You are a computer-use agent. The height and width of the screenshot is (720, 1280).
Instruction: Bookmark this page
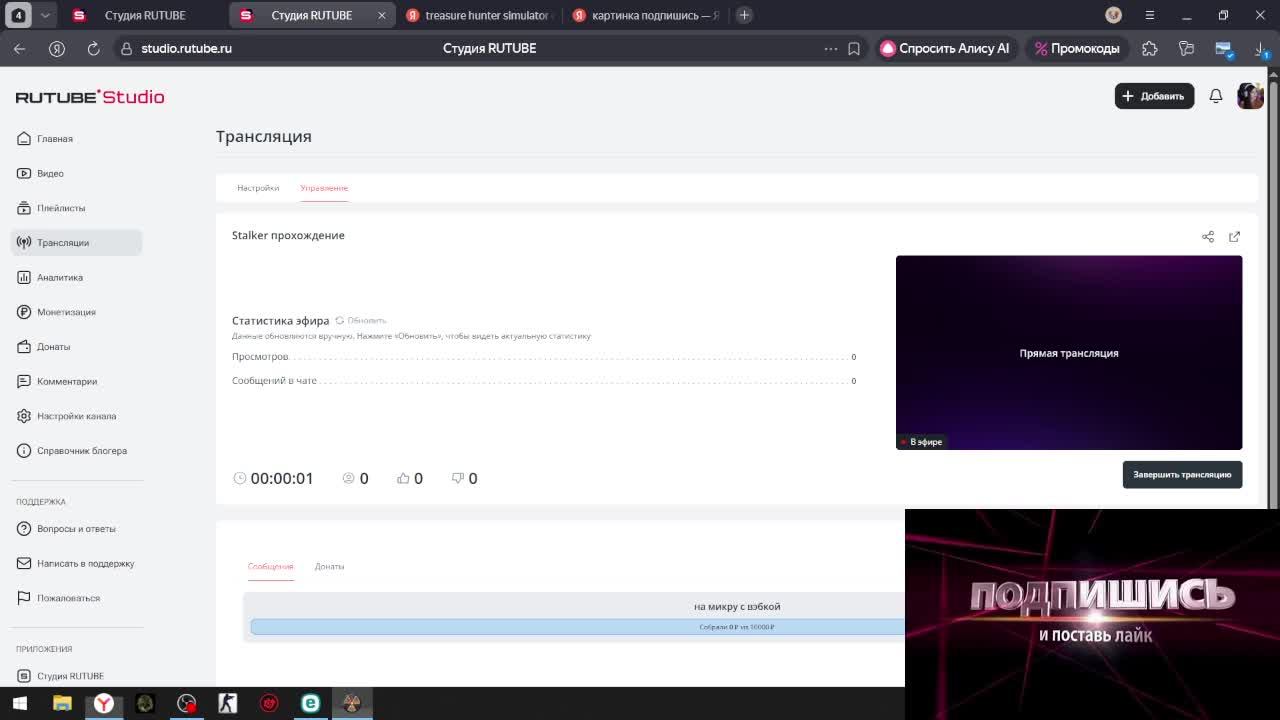click(854, 48)
